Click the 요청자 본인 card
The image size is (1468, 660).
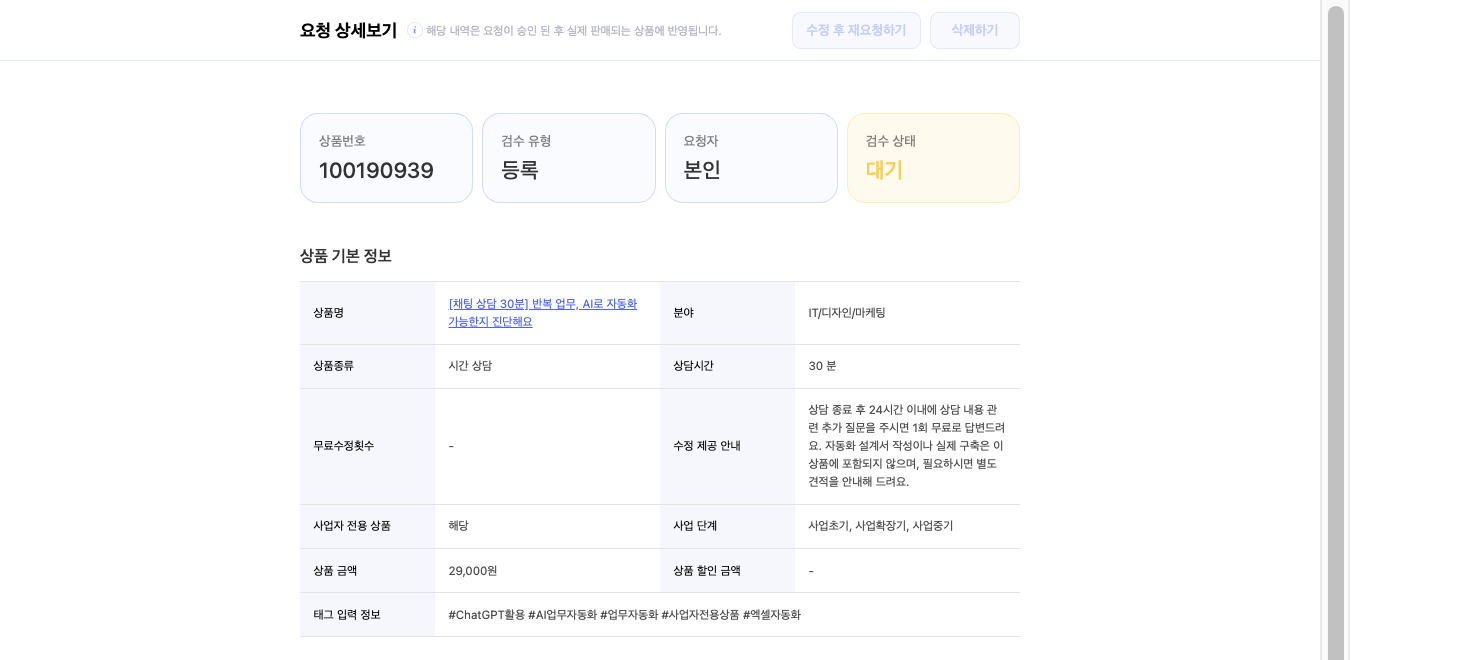tap(751, 158)
